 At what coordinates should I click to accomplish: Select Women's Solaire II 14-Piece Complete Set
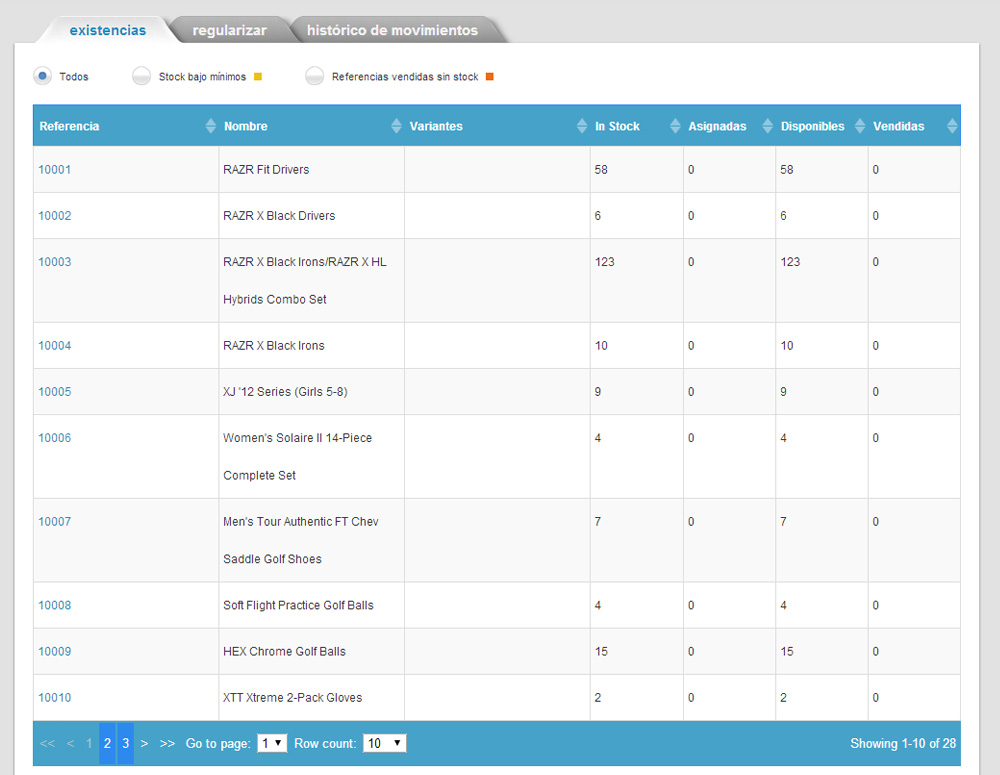tap(312, 457)
